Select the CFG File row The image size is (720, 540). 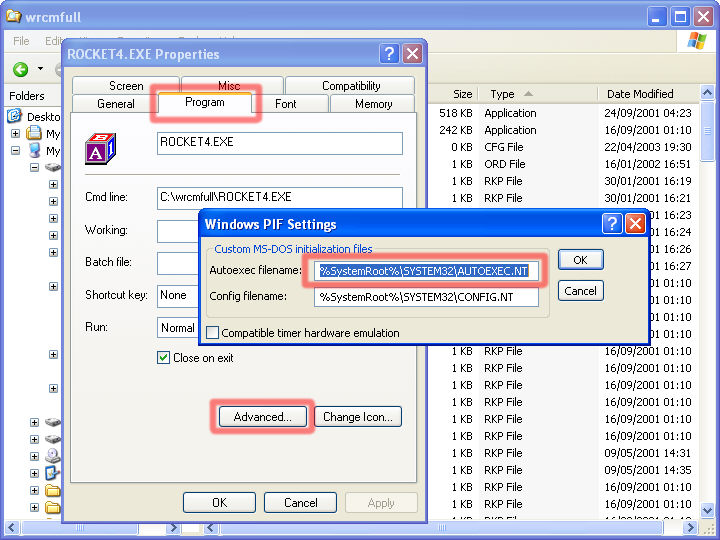[563, 147]
